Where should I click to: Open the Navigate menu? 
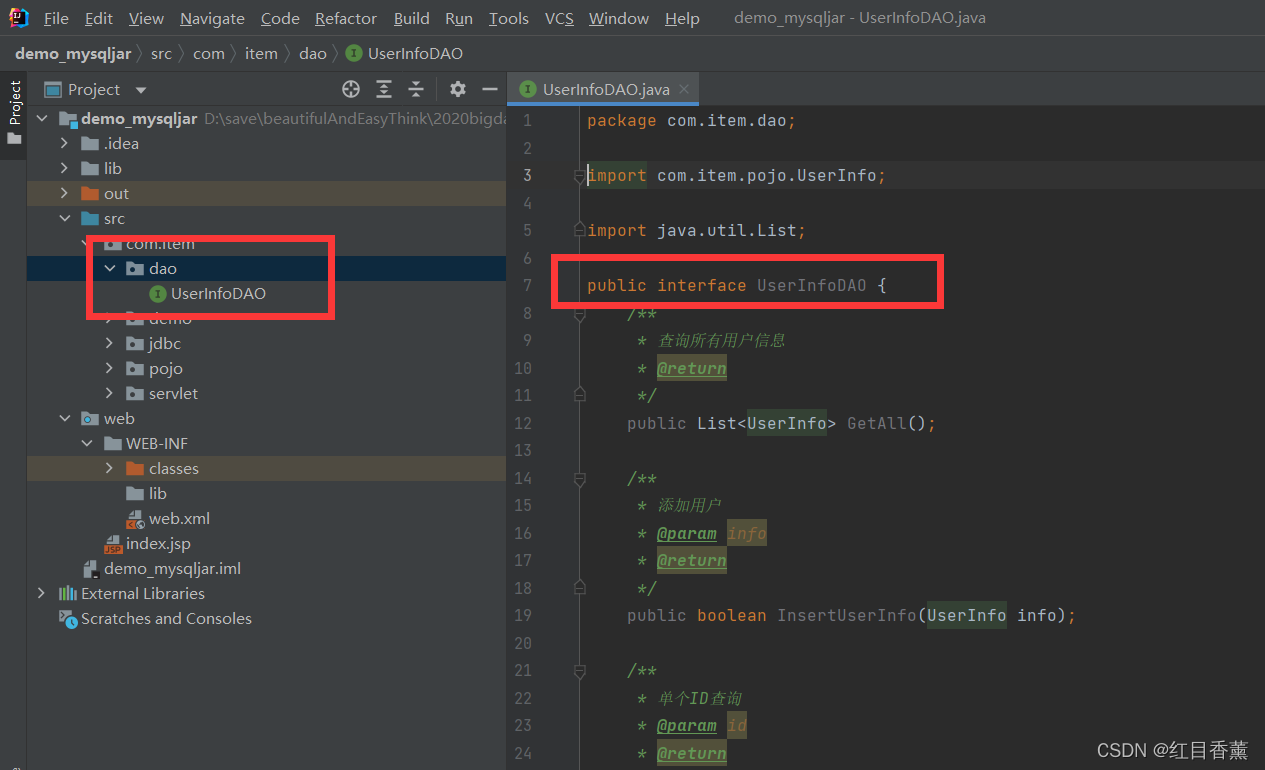tap(212, 18)
